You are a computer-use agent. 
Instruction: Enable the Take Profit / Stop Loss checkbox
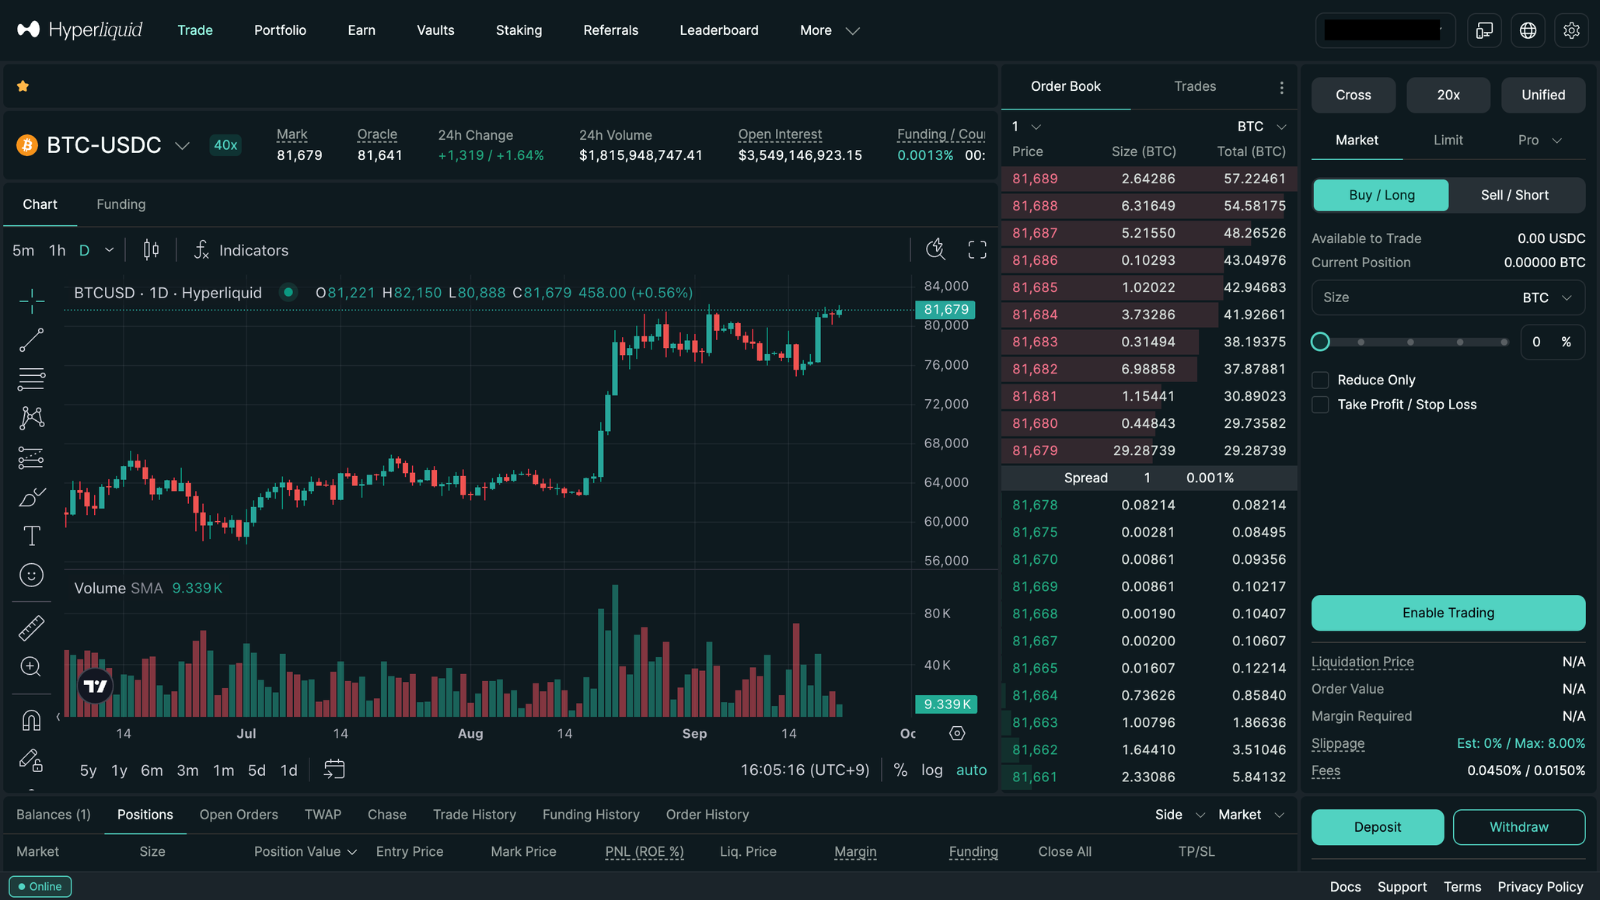pyautogui.click(x=1320, y=404)
